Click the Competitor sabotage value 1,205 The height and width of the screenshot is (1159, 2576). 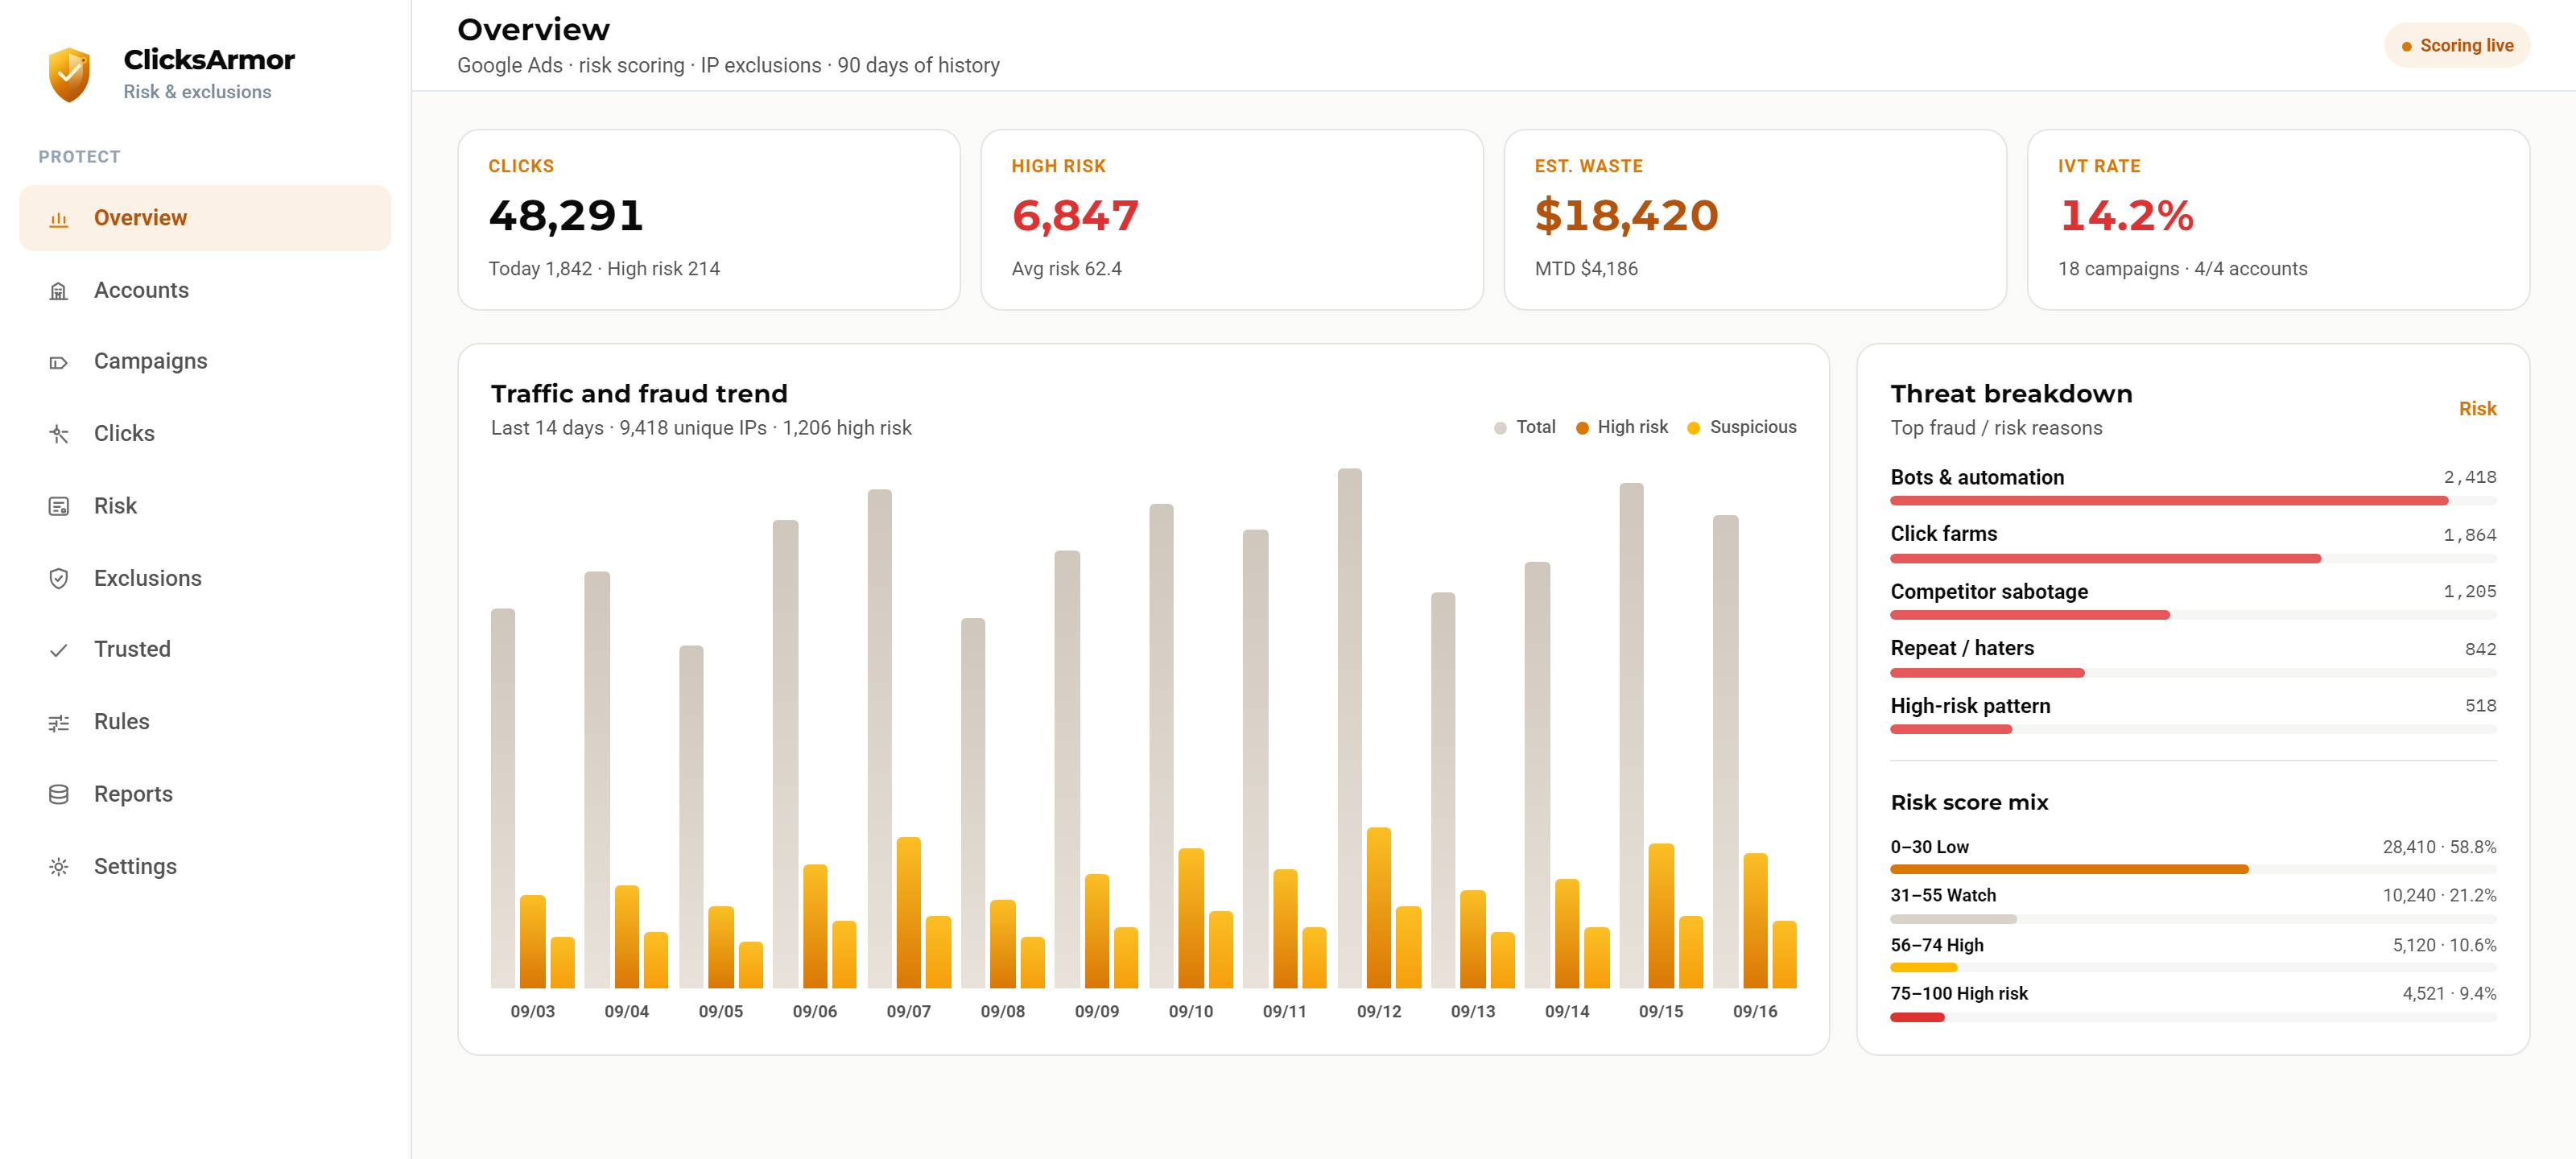(x=2469, y=592)
